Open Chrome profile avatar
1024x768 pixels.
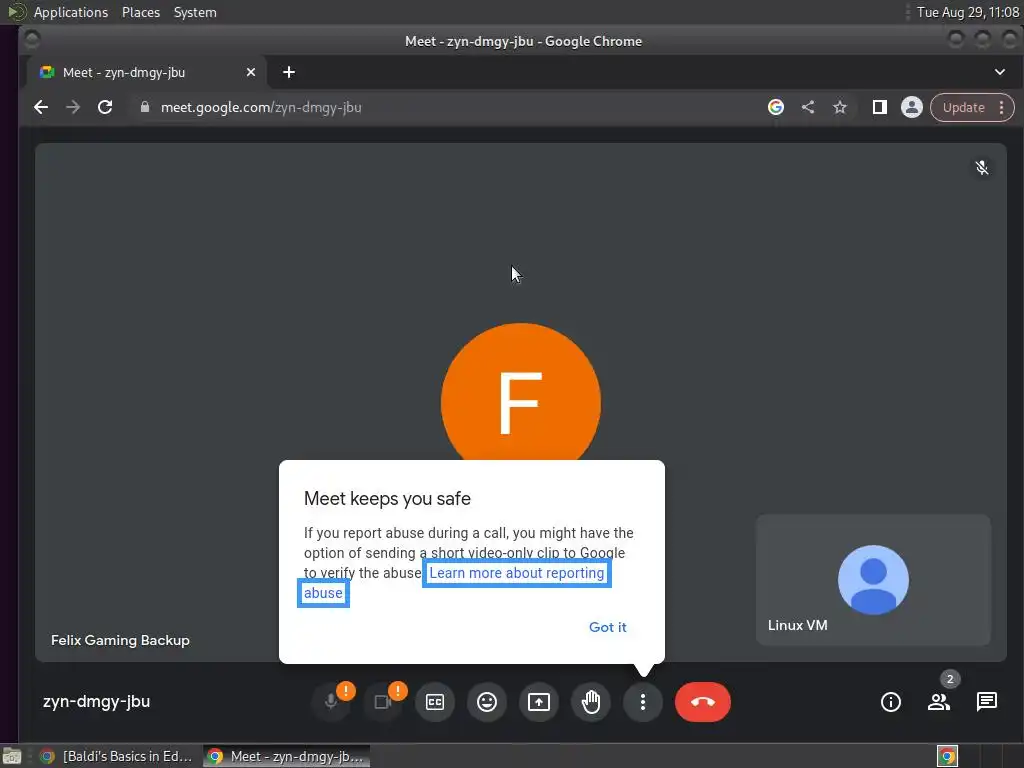(x=912, y=107)
